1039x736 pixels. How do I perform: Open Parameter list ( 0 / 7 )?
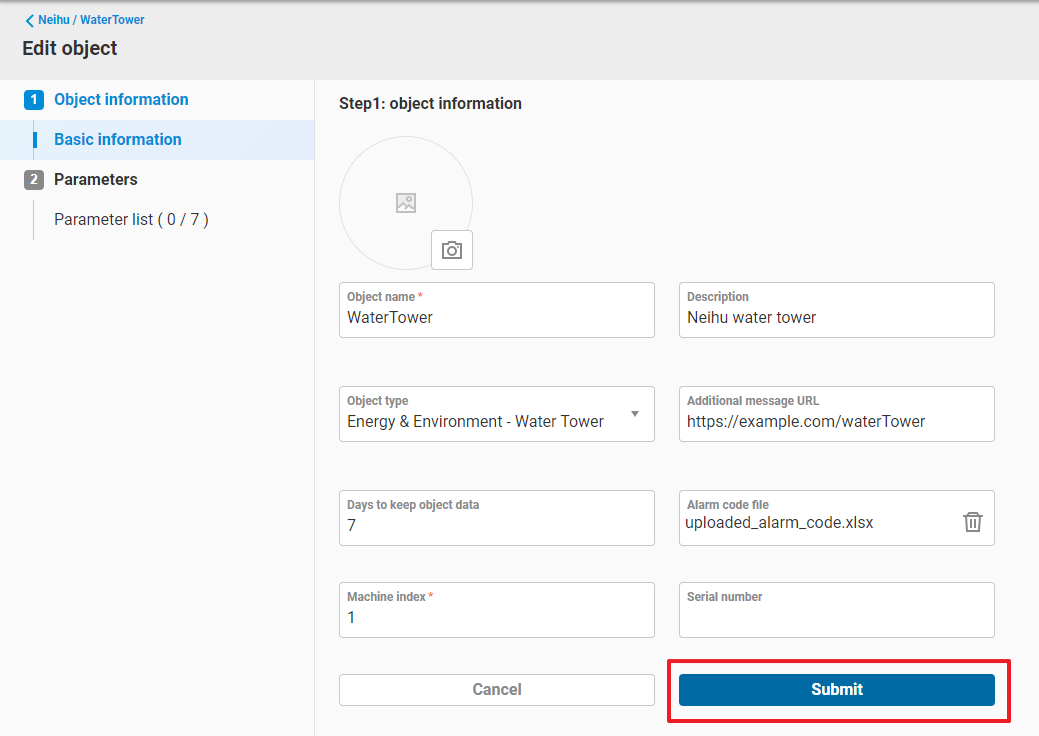pos(131,220)
